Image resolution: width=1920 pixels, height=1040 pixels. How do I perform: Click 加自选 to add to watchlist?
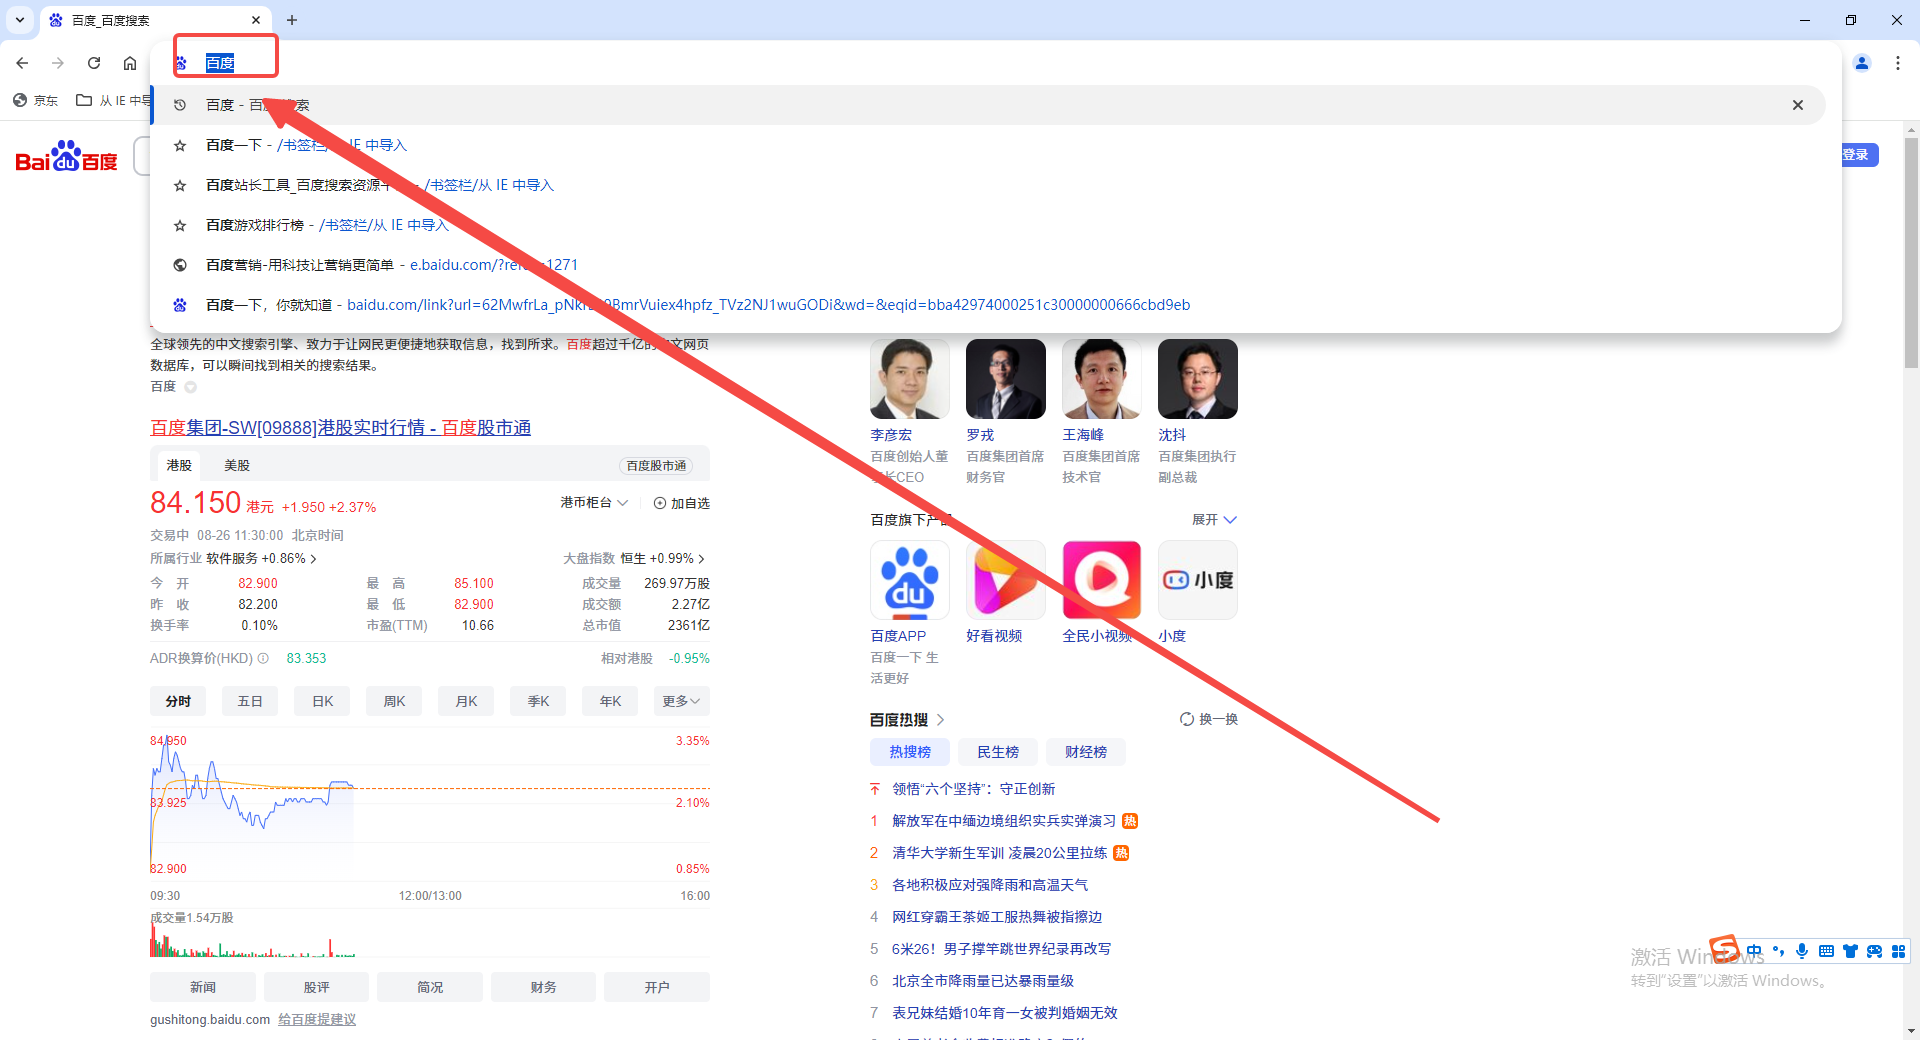[681, 503]
